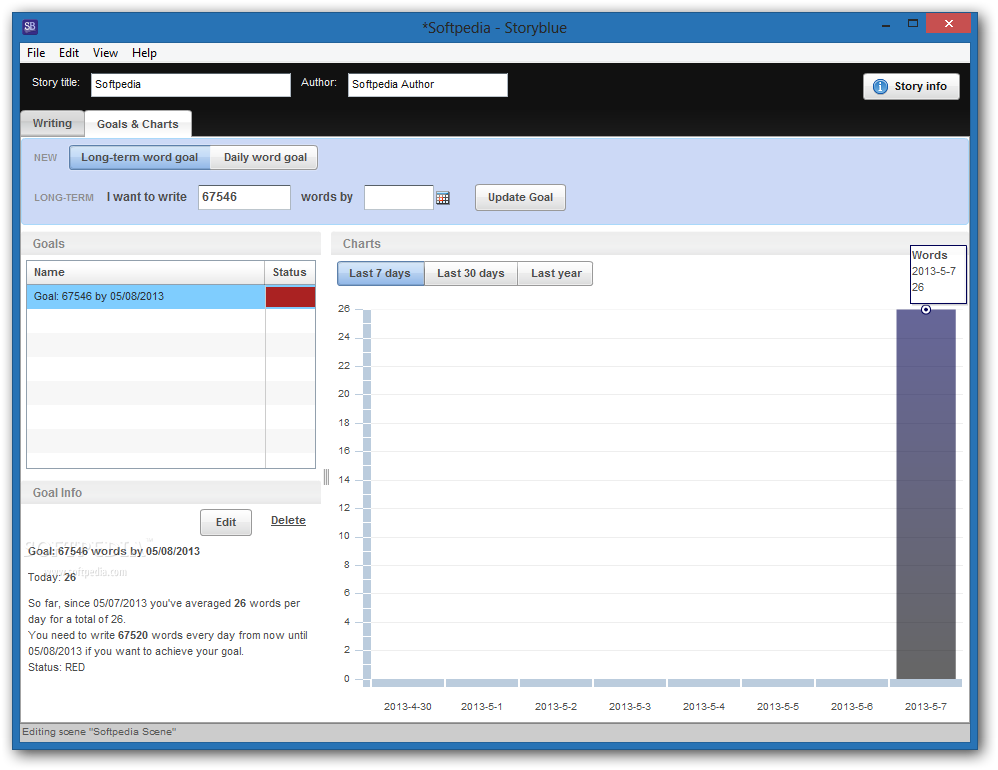Choose Long-term word goal option

click(139, 157)
